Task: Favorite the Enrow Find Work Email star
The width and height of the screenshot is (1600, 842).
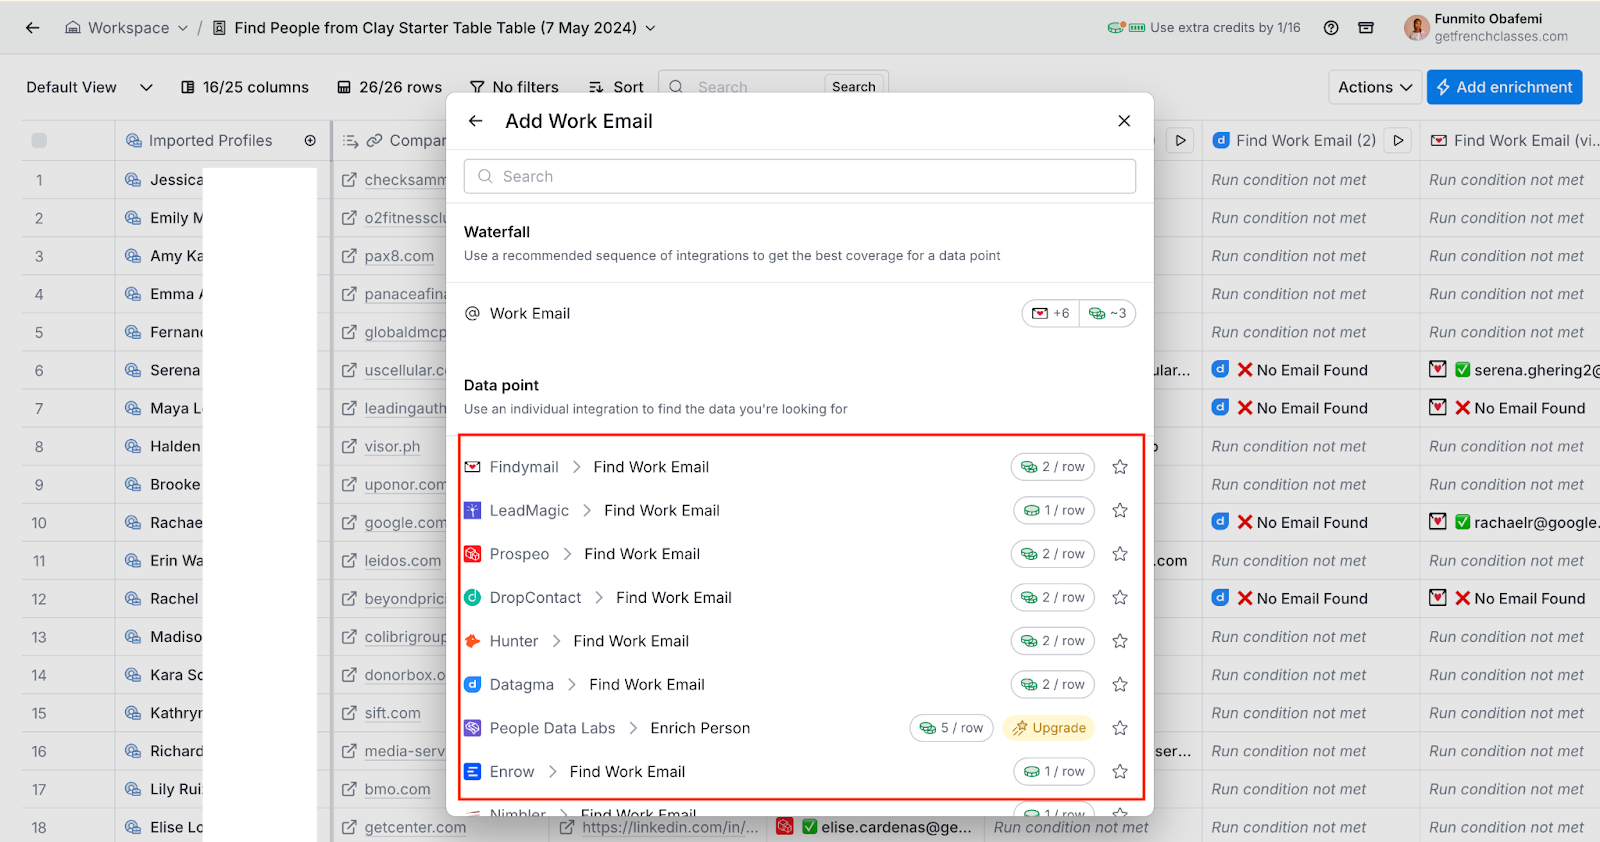Action: [1120, 771]
